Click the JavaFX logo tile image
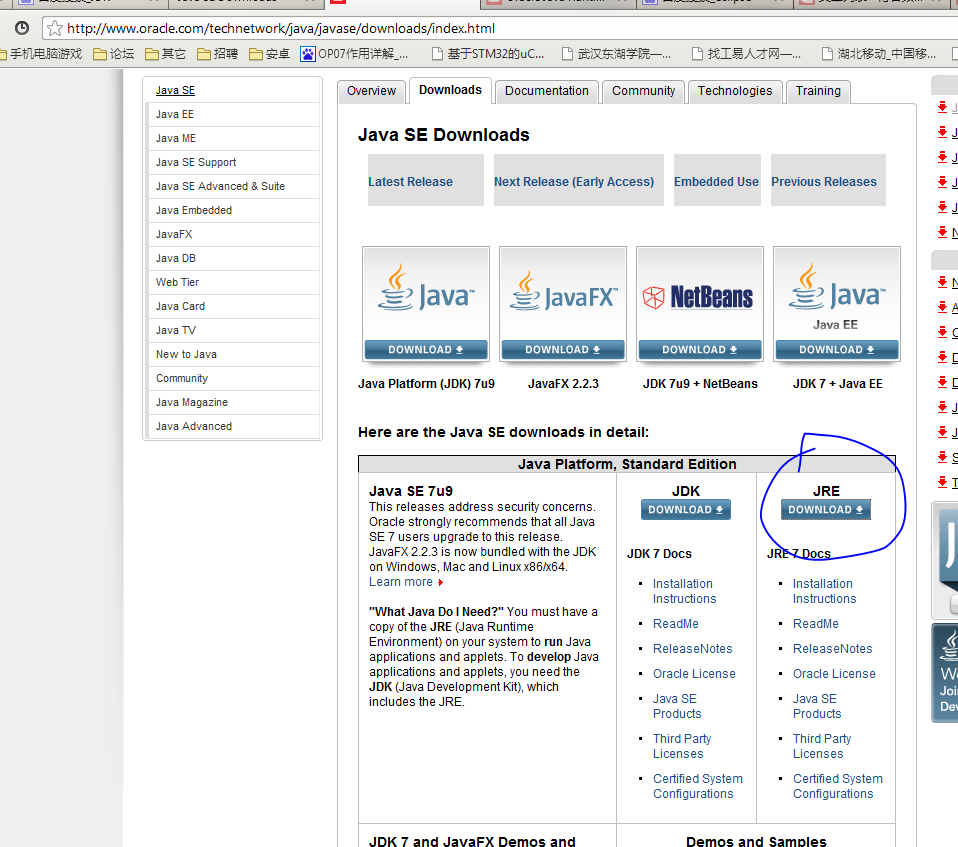 (x=563, y=295)
